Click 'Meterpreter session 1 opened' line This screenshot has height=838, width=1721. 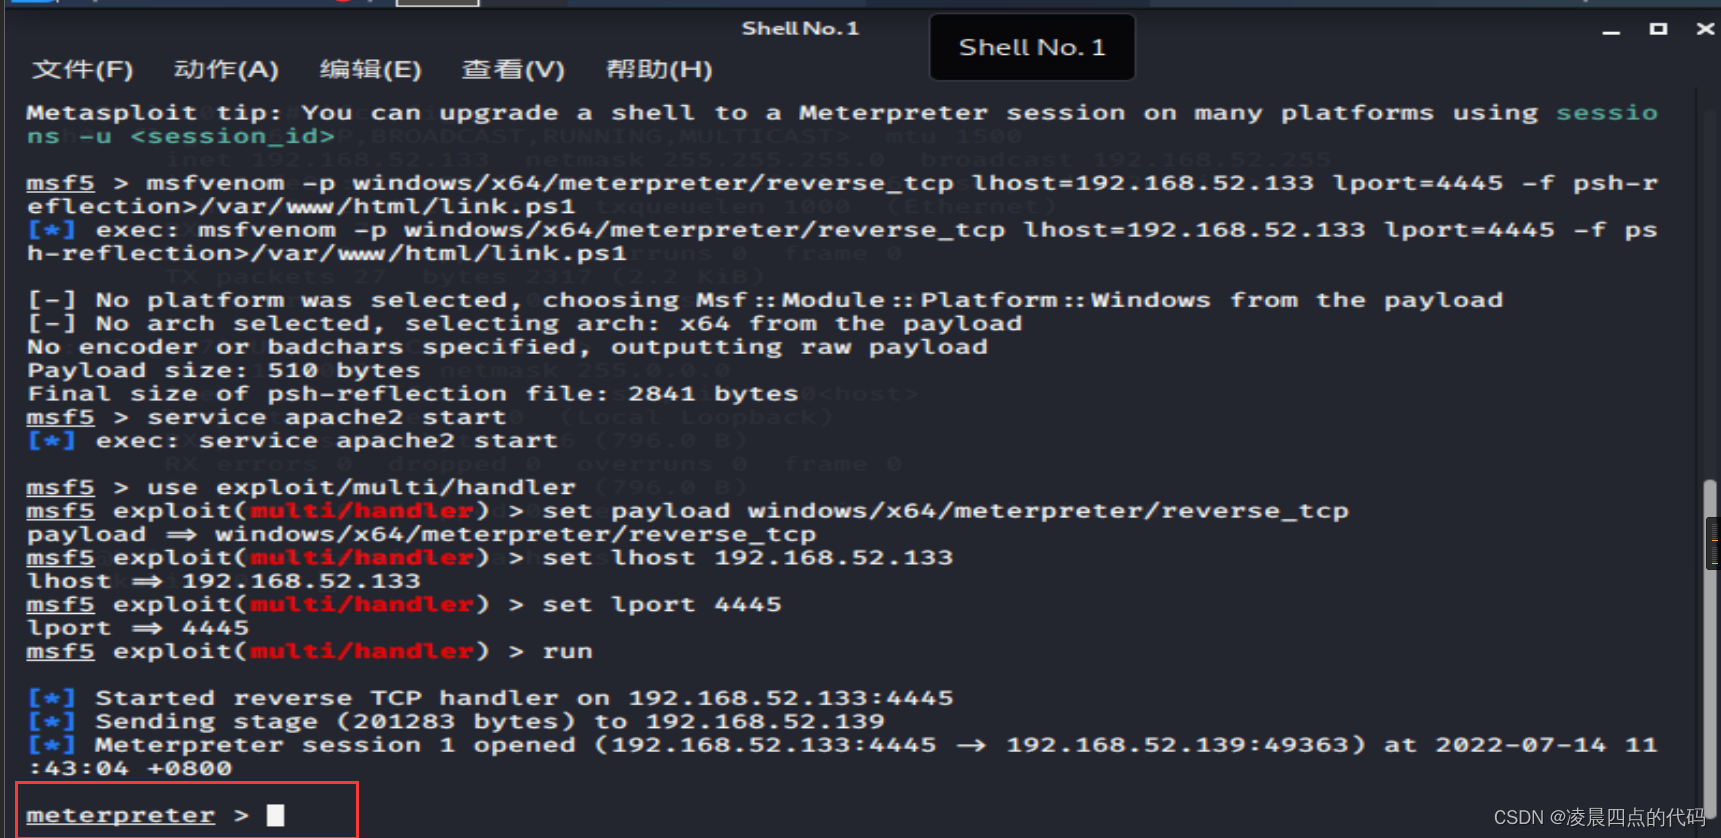[x=842, y=756]
